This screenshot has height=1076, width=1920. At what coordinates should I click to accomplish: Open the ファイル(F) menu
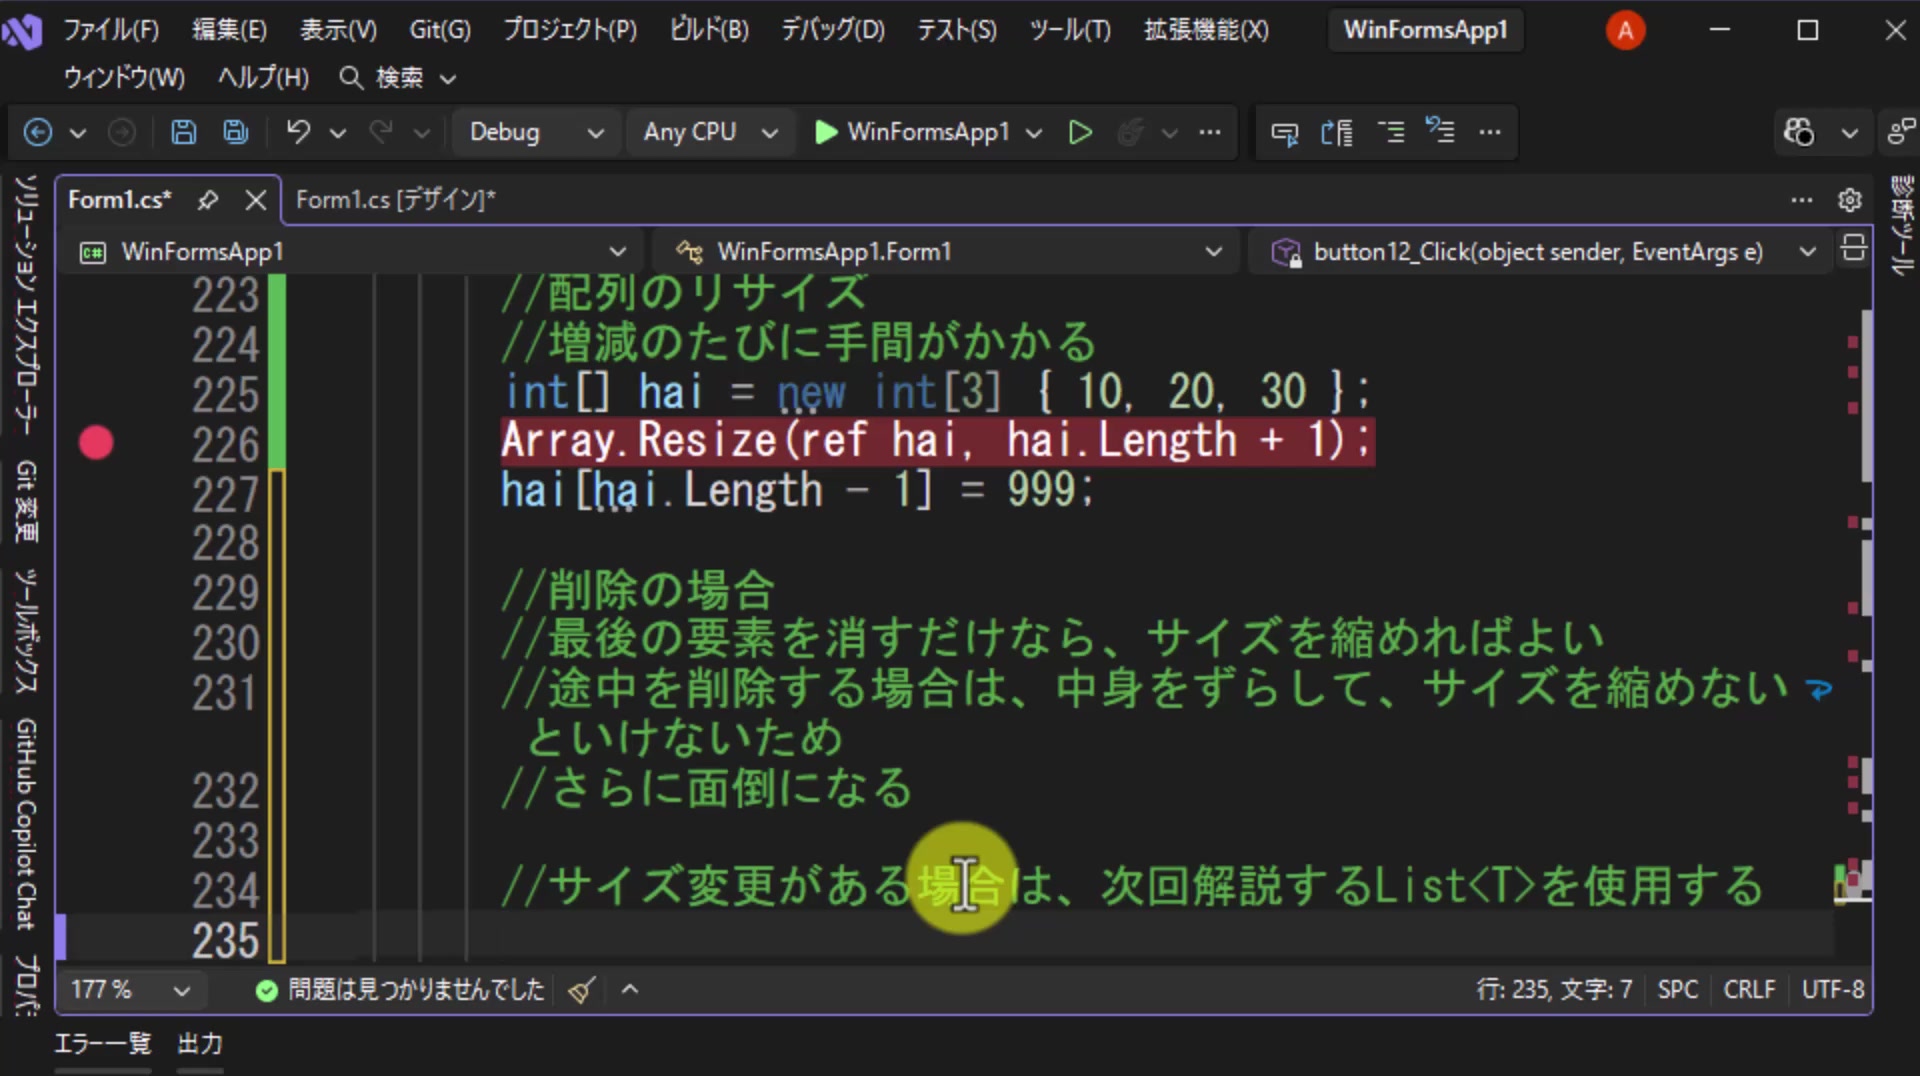pos(111,30)
